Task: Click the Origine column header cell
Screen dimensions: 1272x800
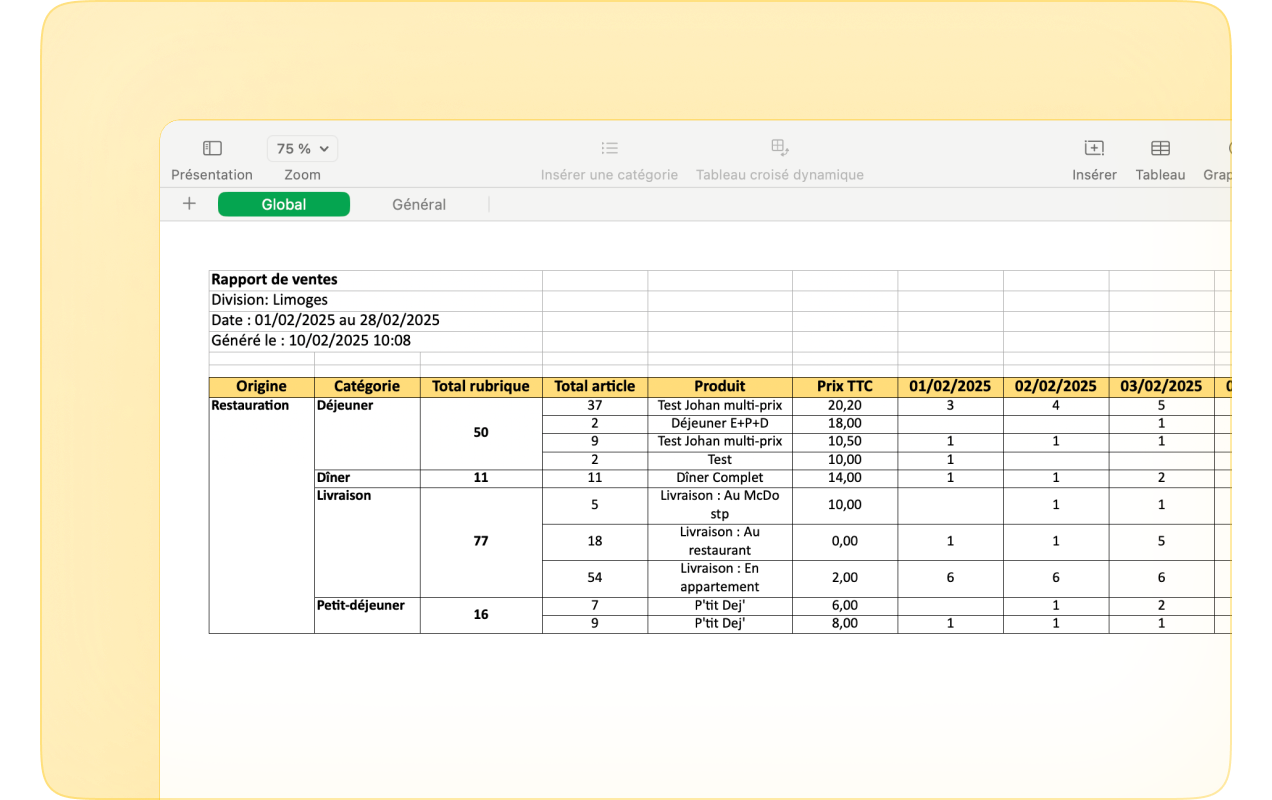Action: [x=261, y=386]
